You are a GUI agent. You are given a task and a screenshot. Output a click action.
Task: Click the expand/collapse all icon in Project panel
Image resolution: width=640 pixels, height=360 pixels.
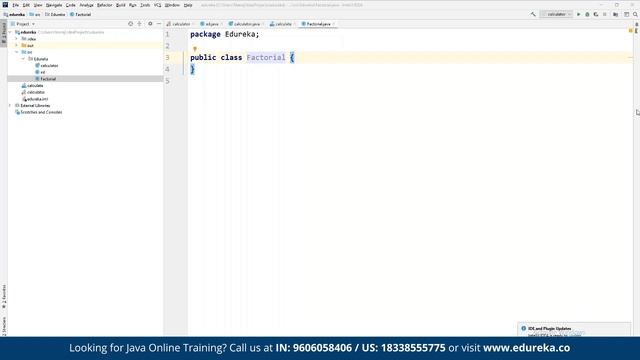coord(139,24)
